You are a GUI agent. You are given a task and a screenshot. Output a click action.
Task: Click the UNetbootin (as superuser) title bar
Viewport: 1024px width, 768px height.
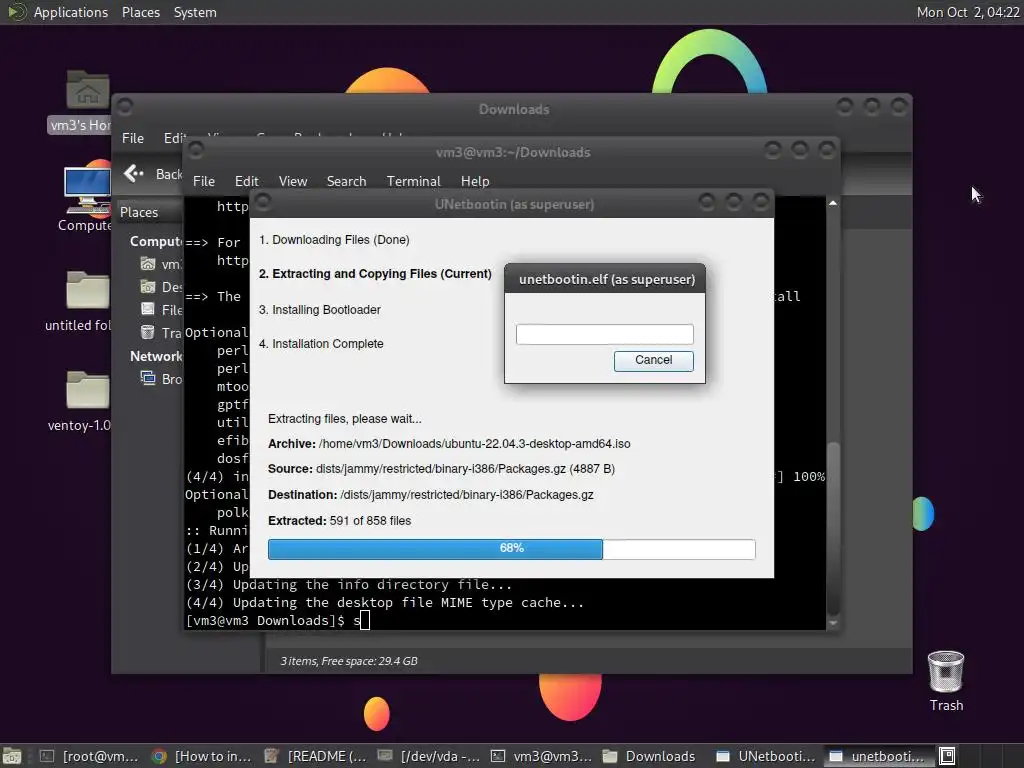[x=514, y=204]
